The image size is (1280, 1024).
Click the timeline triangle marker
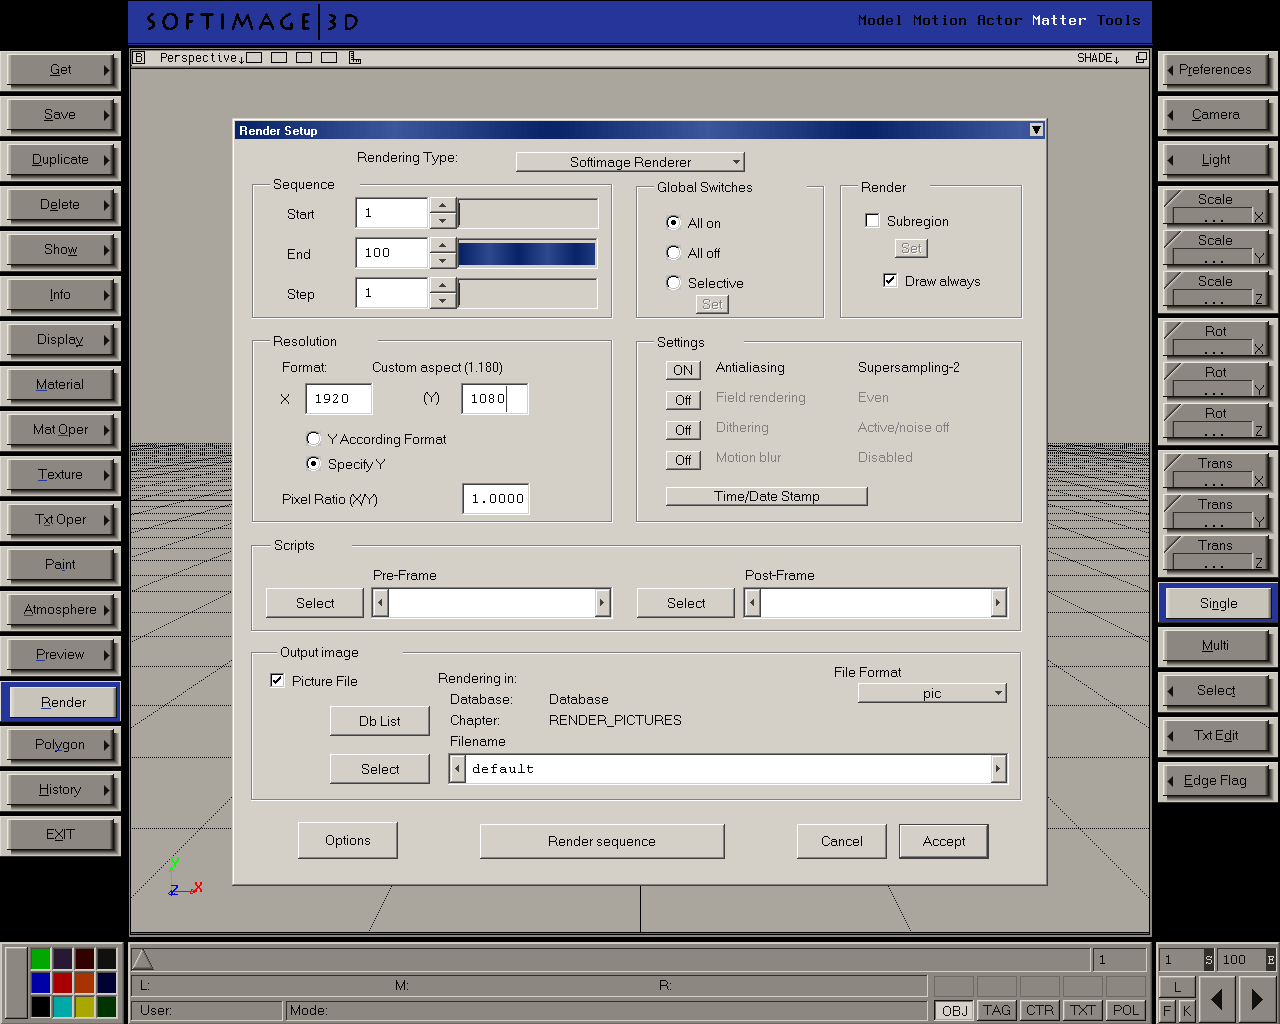click(x=143, y=960)
